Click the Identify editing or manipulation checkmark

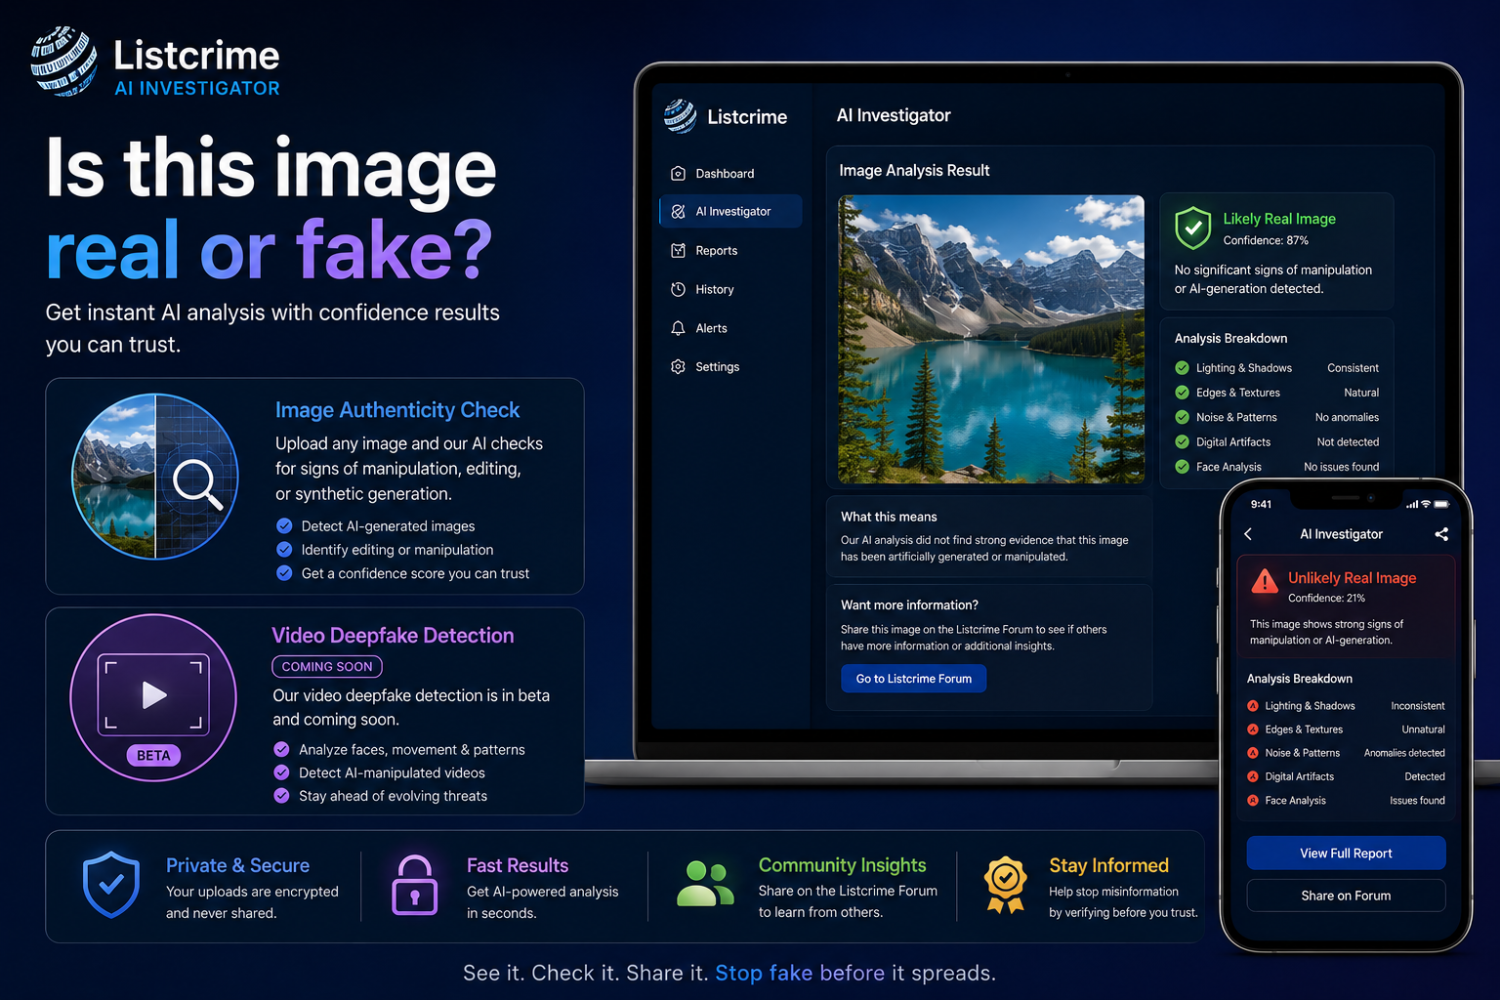pos(284,549)
